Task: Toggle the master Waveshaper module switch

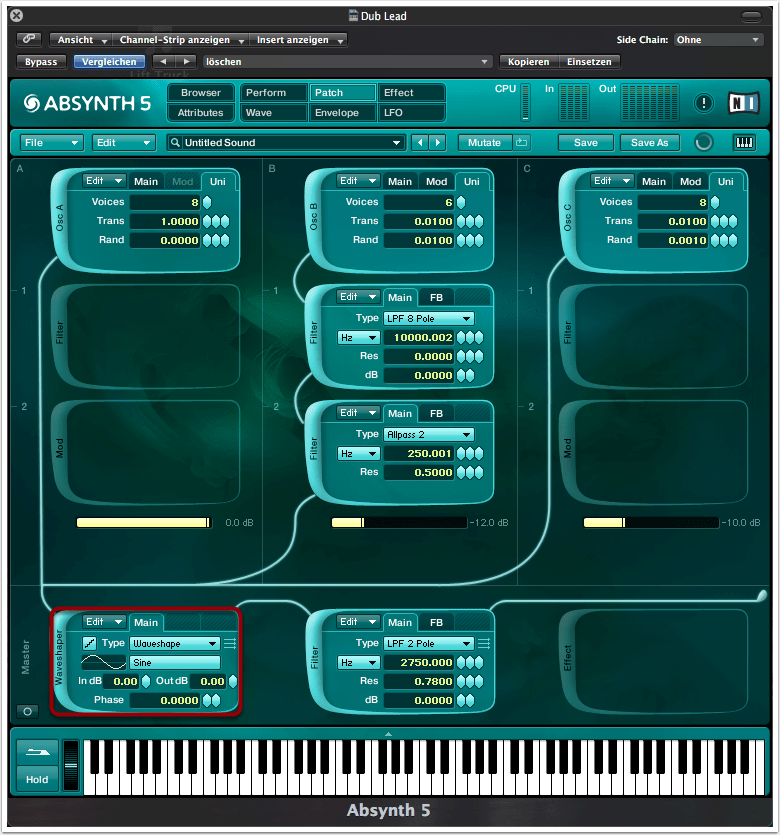Action: (x=59, y=658)
